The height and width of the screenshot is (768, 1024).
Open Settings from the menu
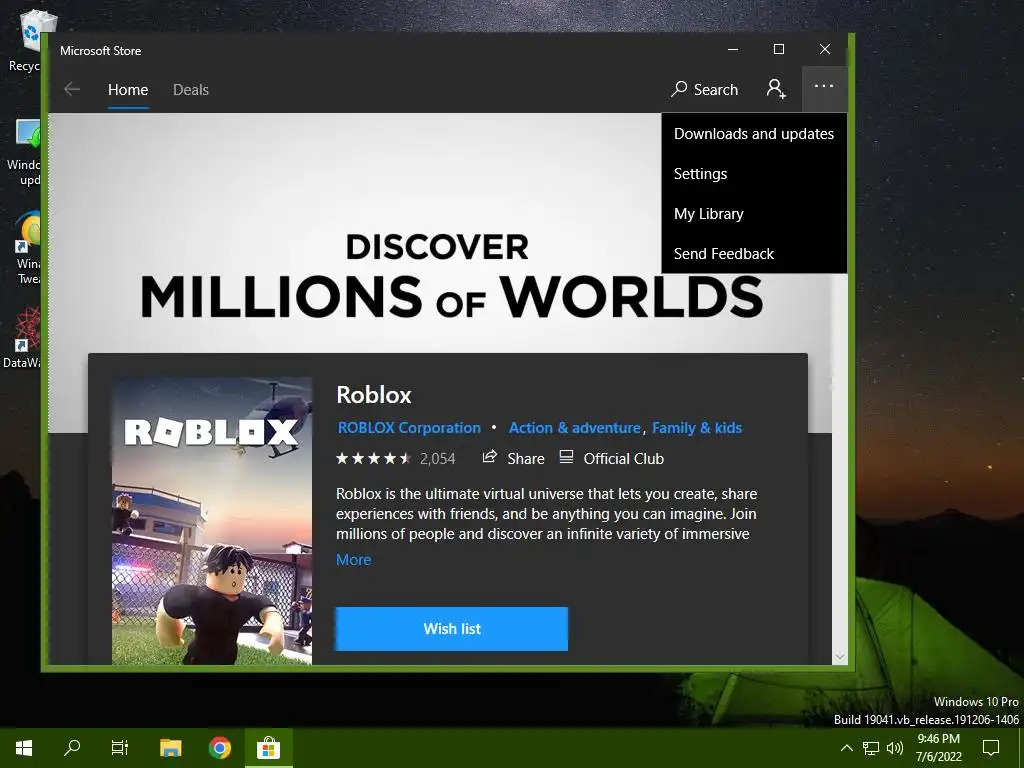click(x=754, y=174)
